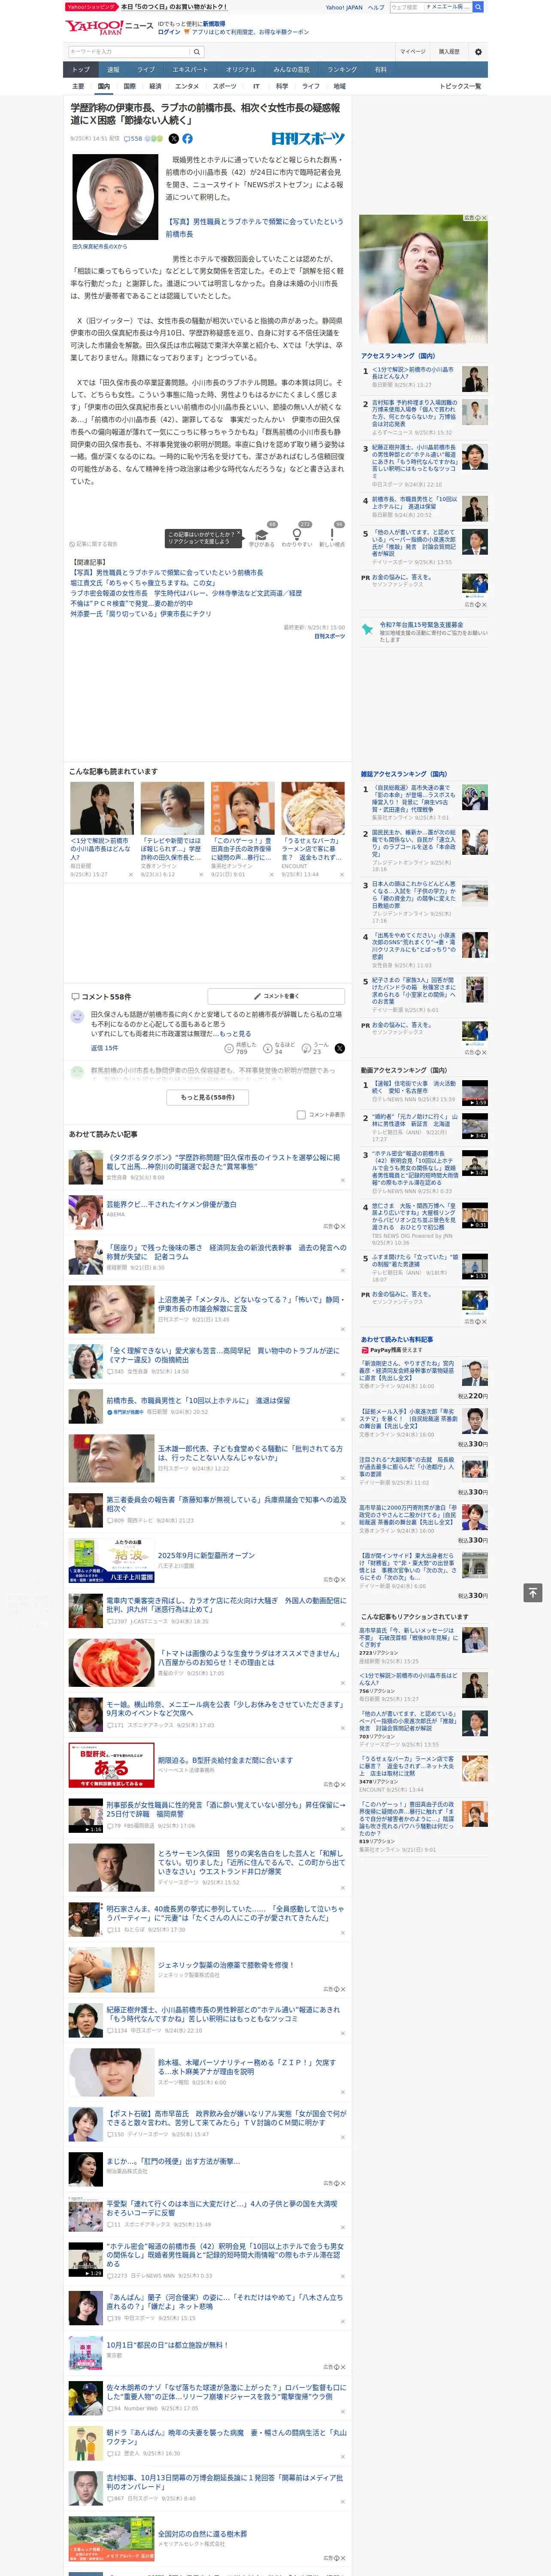Focus the keyword search input field
Screen dimensions: 551x2576
pos(129,52)
